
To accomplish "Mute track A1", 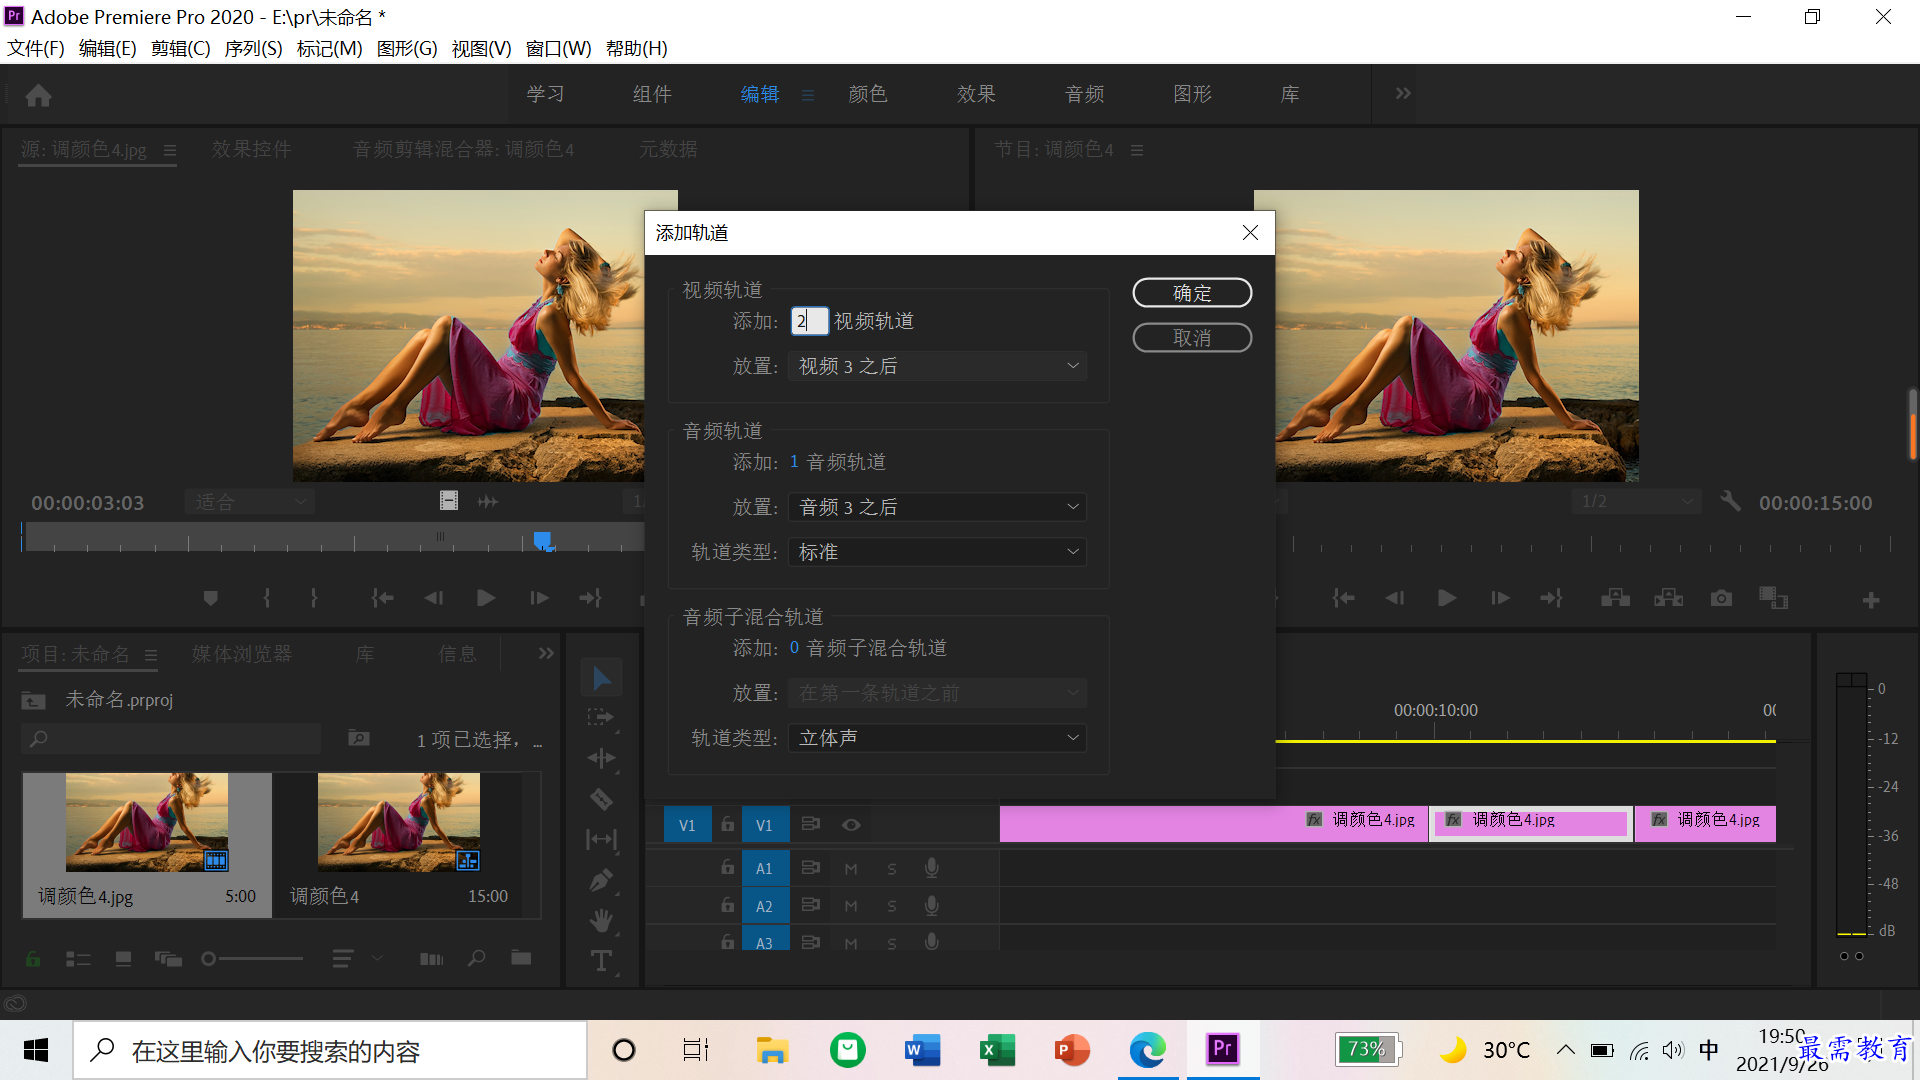I will [x=851, y=869].
